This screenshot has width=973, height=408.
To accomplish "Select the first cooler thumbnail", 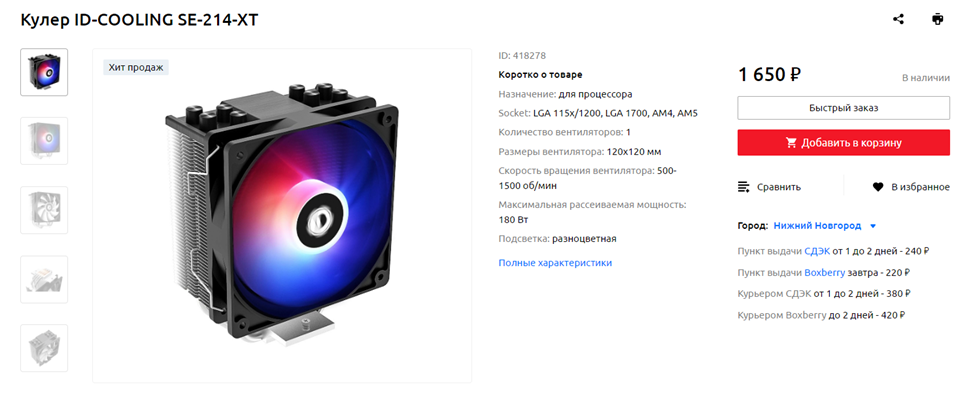I will (44, 72).
